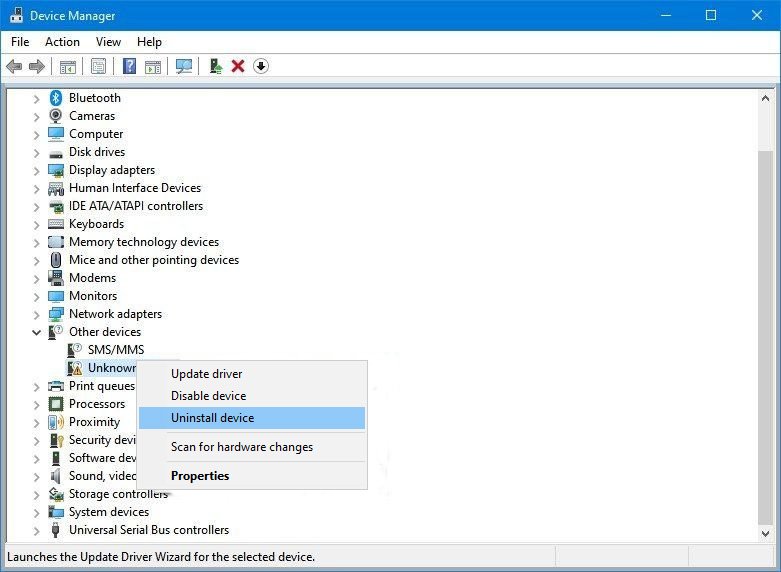Select the SMS/MMS device entry
781x572 pixels.
click(x=116, y=350)
